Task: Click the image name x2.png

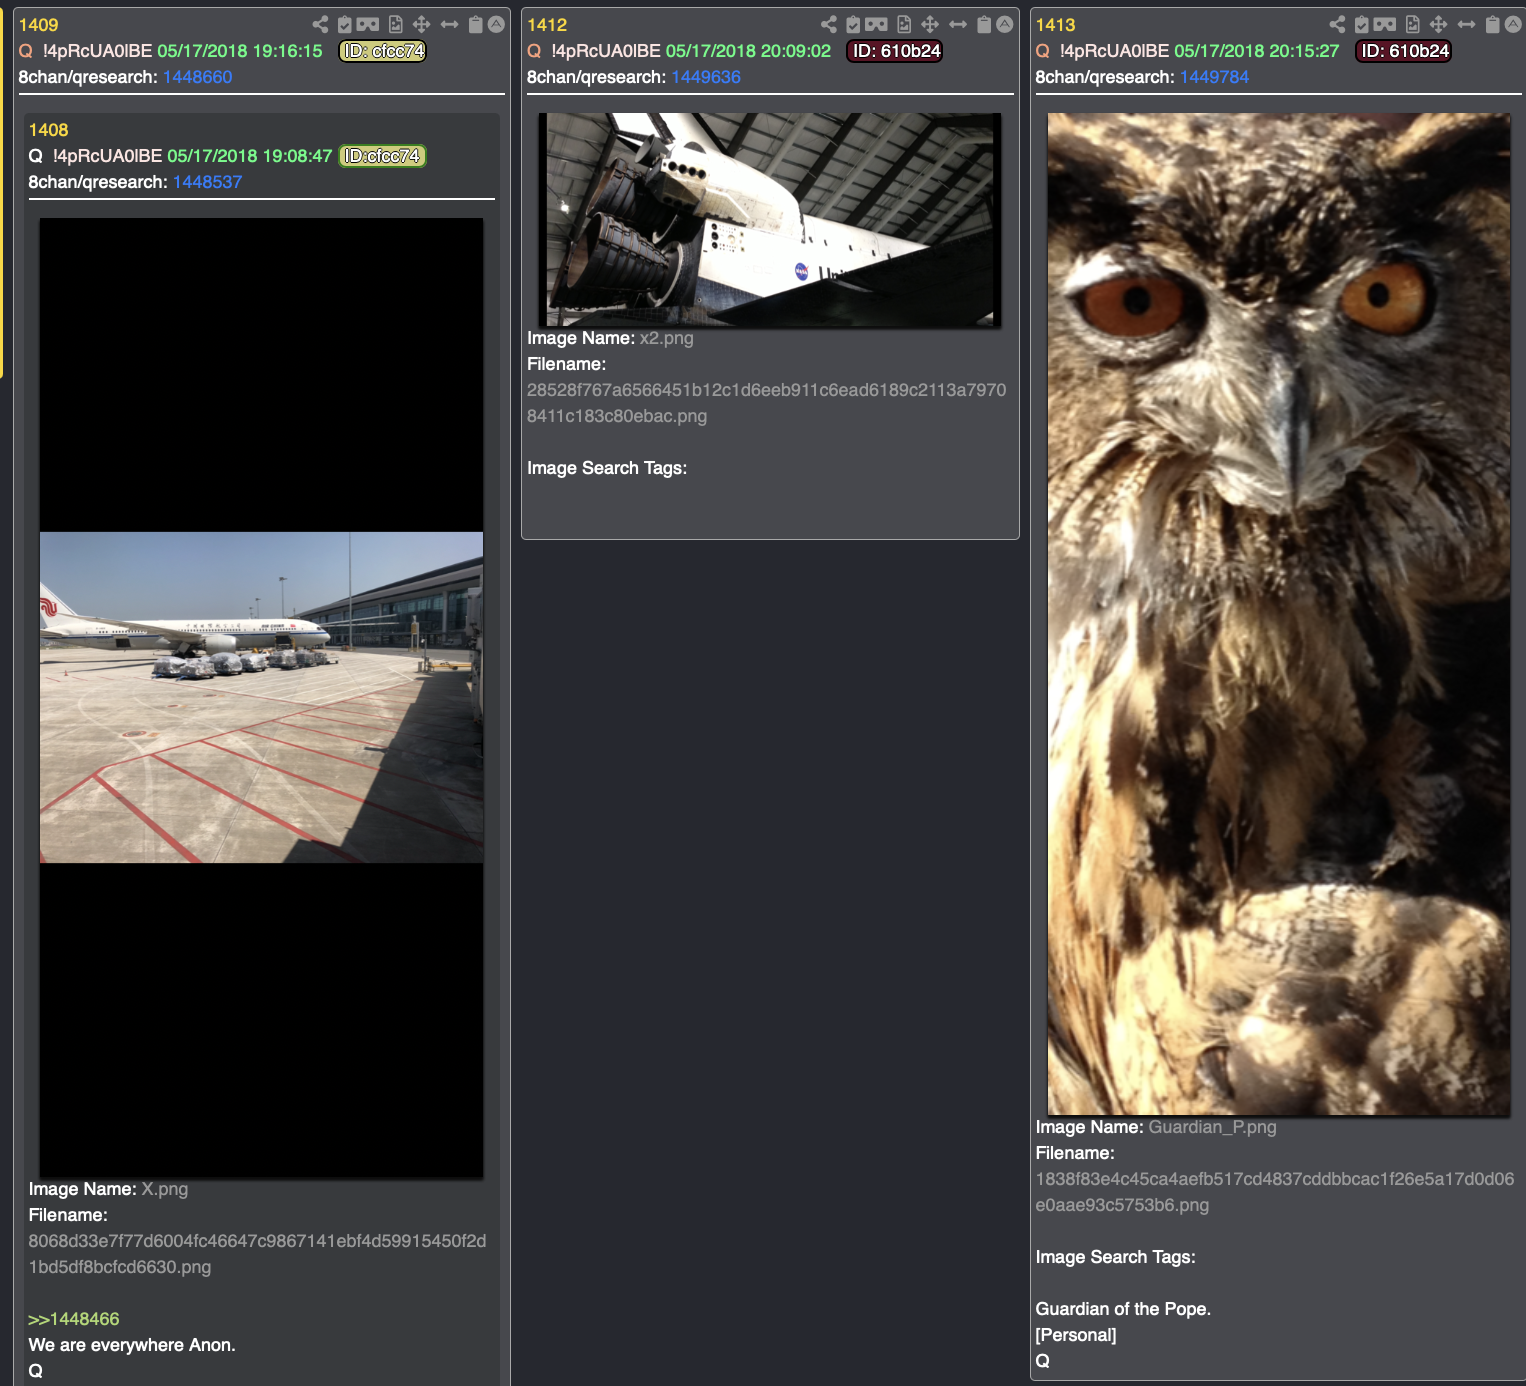Action: [667, 338]
